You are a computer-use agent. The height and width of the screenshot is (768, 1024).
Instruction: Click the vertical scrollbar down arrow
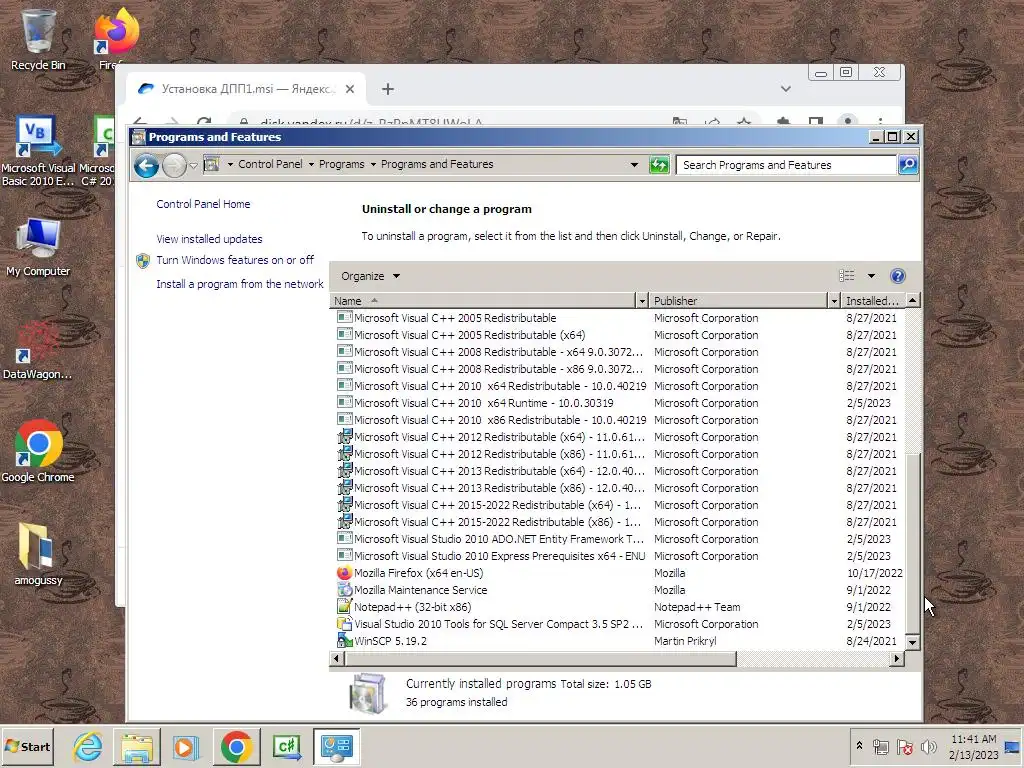(913, 642)
